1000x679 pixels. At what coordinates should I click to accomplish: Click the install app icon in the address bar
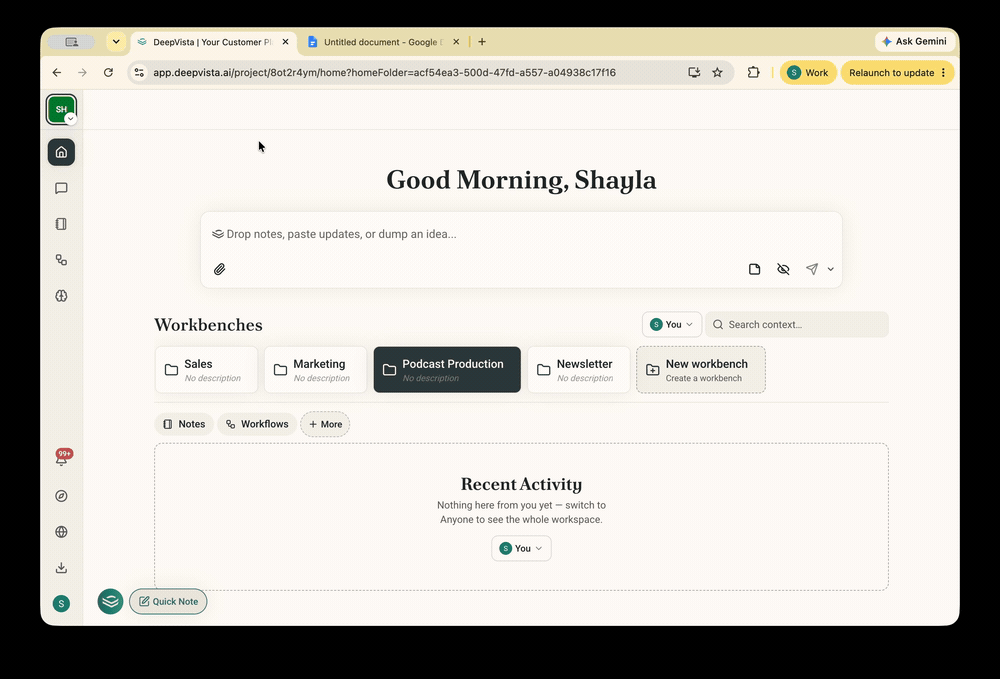coord(694,73)
